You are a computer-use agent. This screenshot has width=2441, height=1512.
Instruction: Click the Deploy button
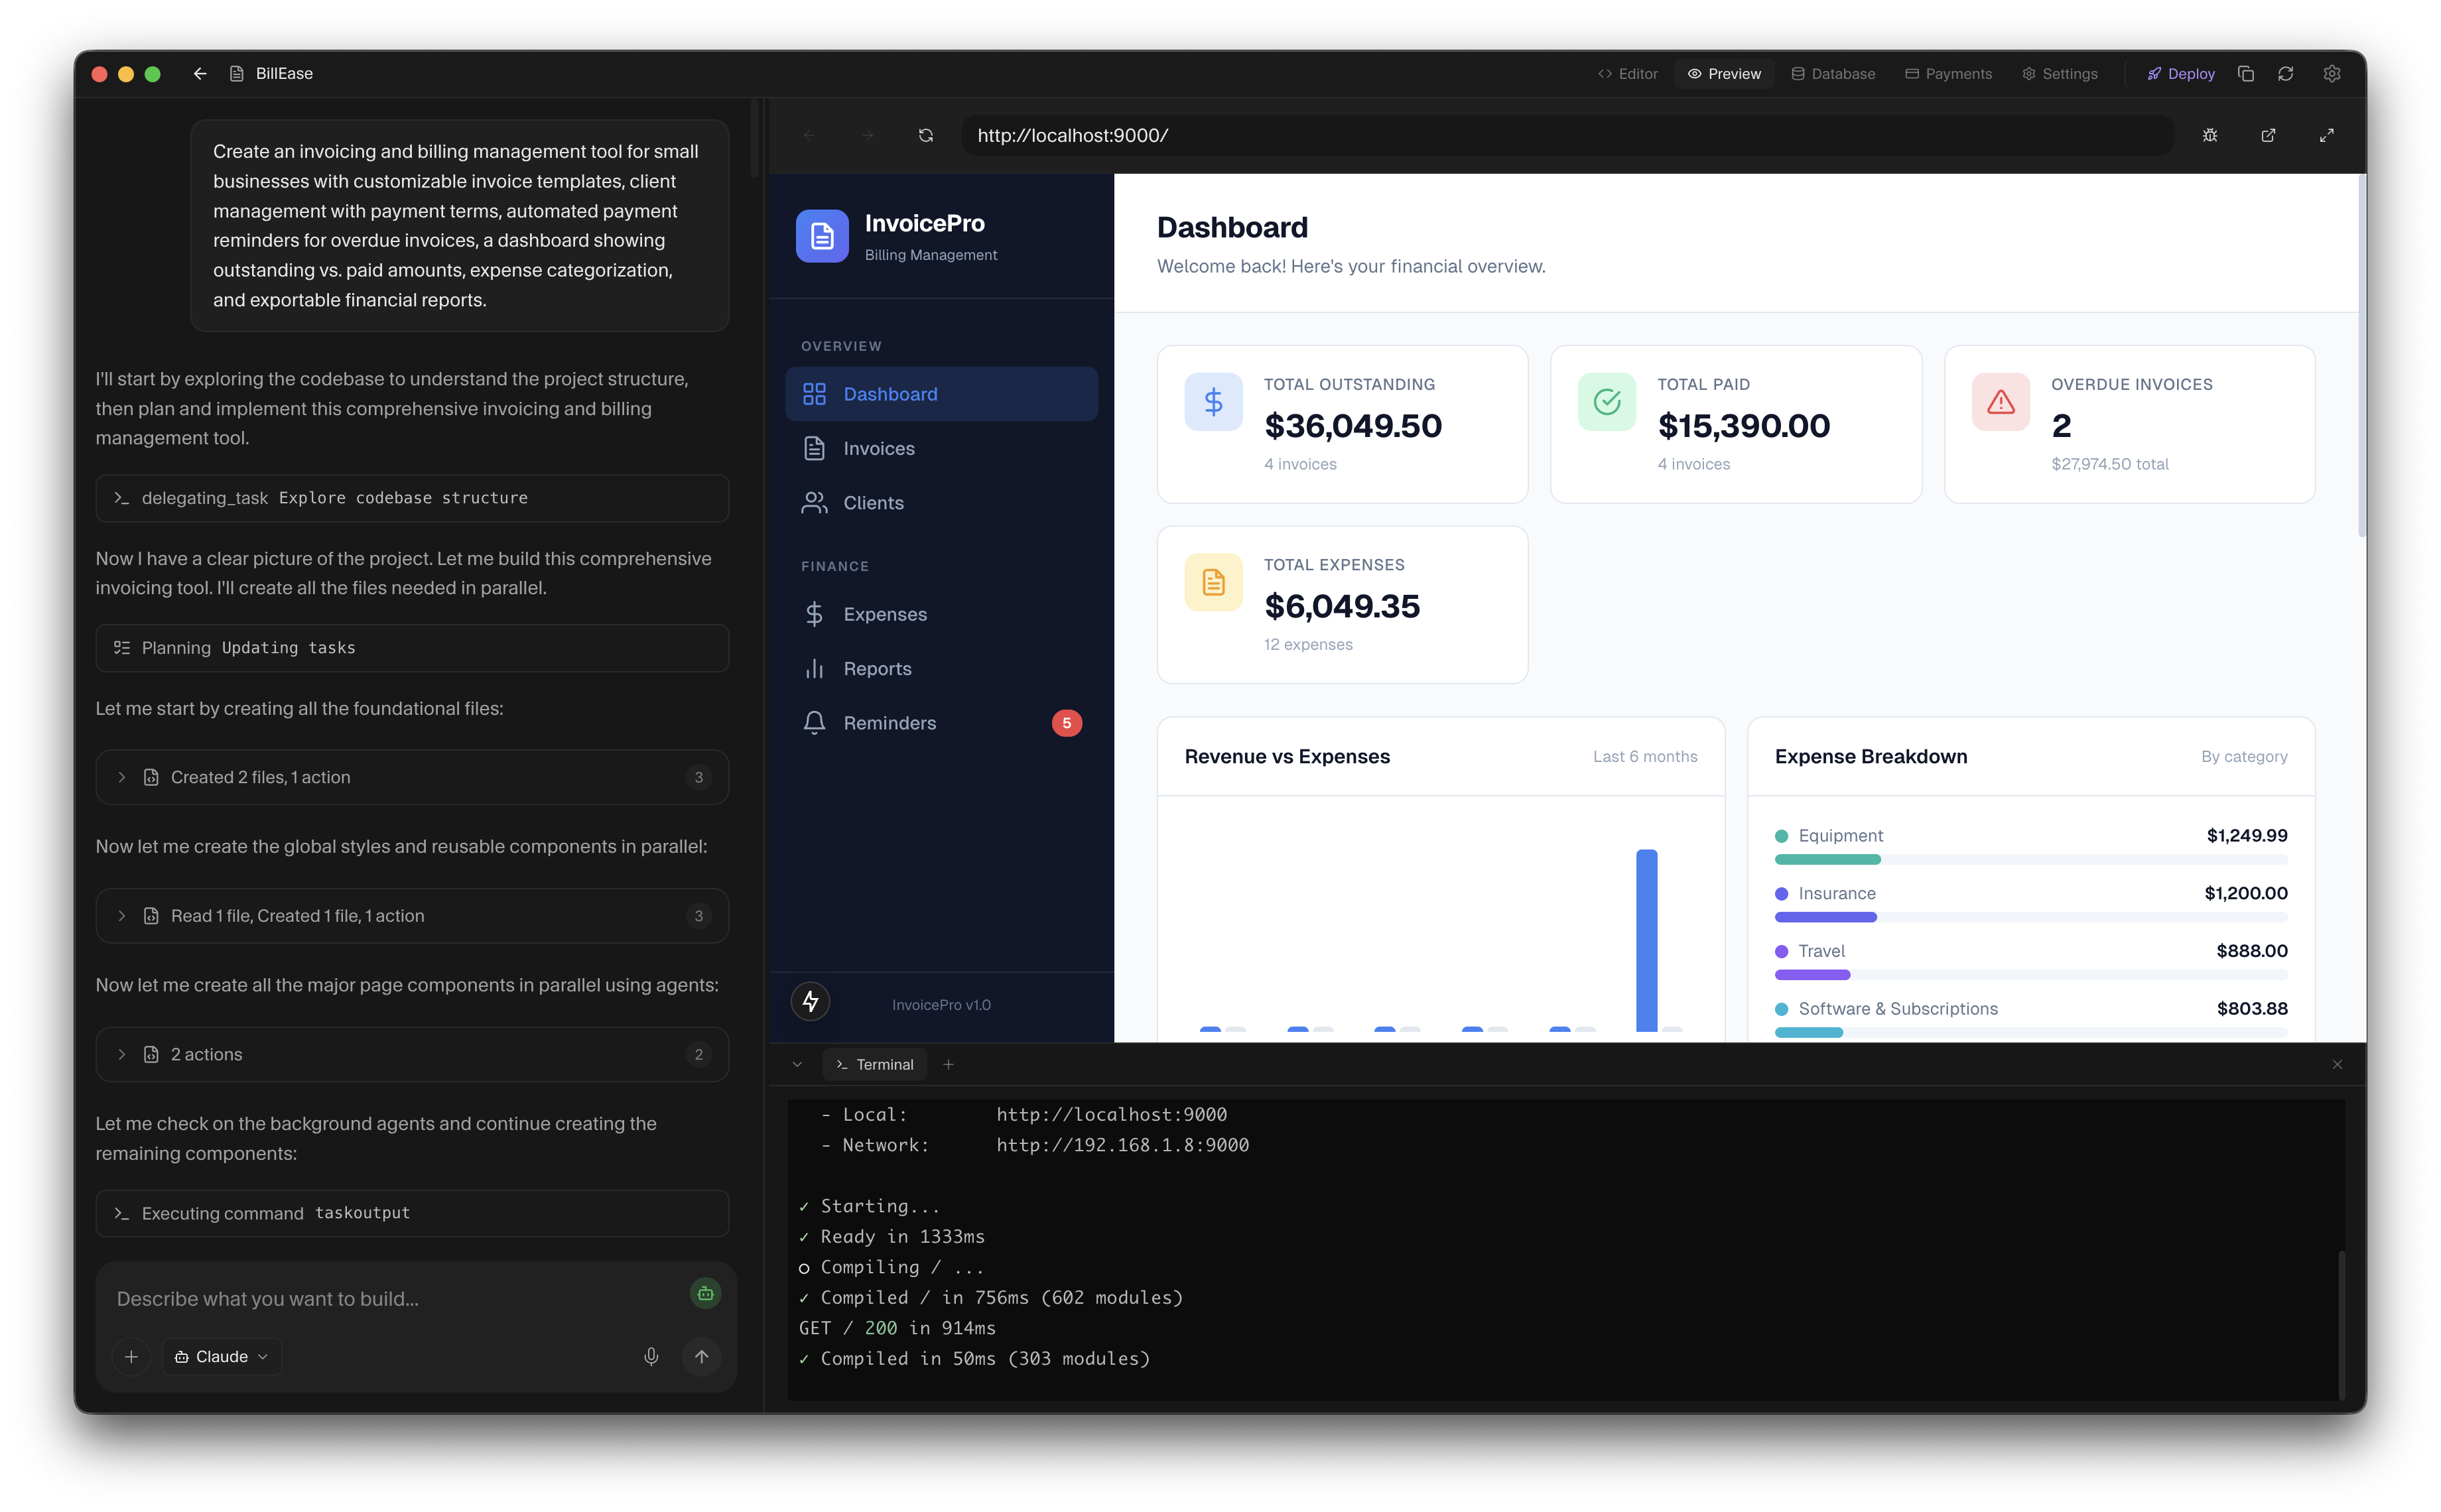2180,73
